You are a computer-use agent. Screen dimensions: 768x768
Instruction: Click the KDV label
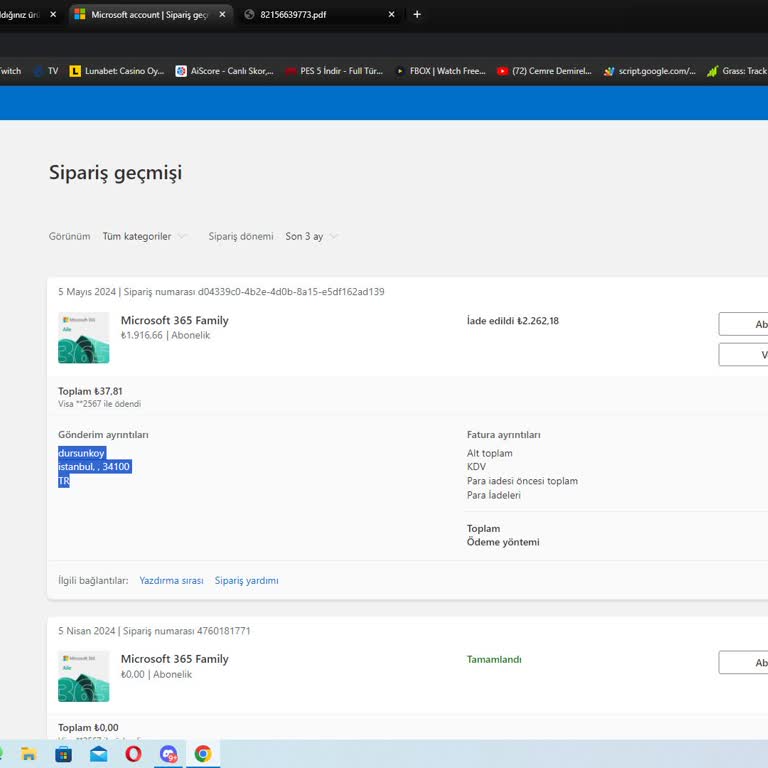476,467
